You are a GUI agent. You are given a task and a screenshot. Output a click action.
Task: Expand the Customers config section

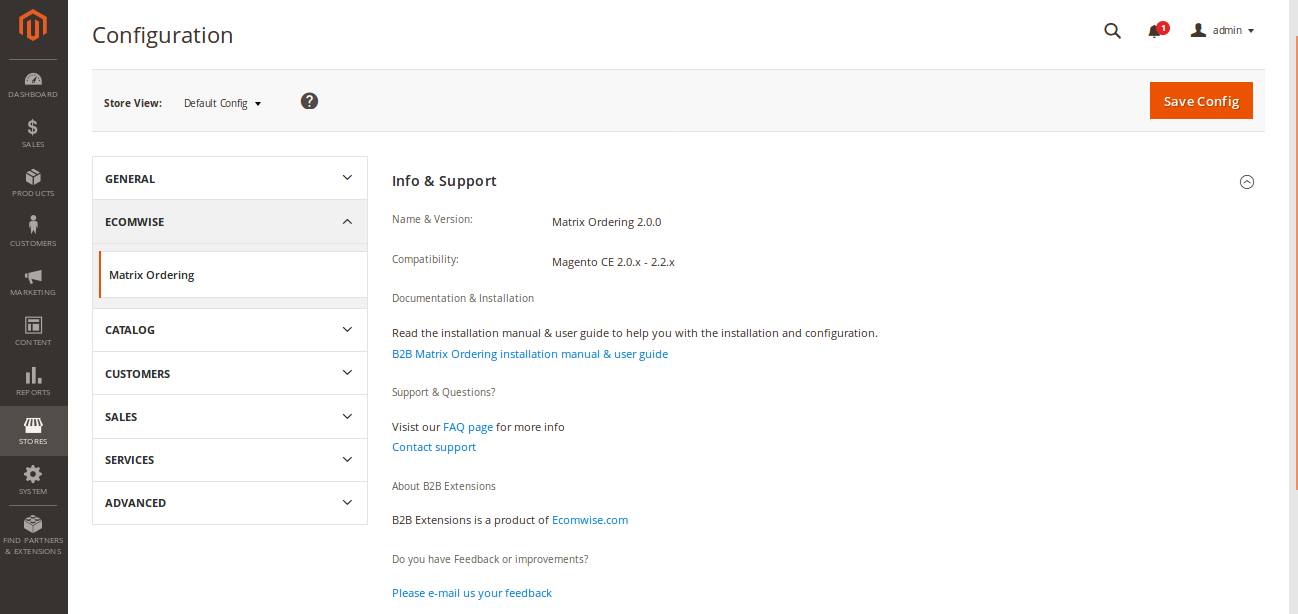coord(229,373)
